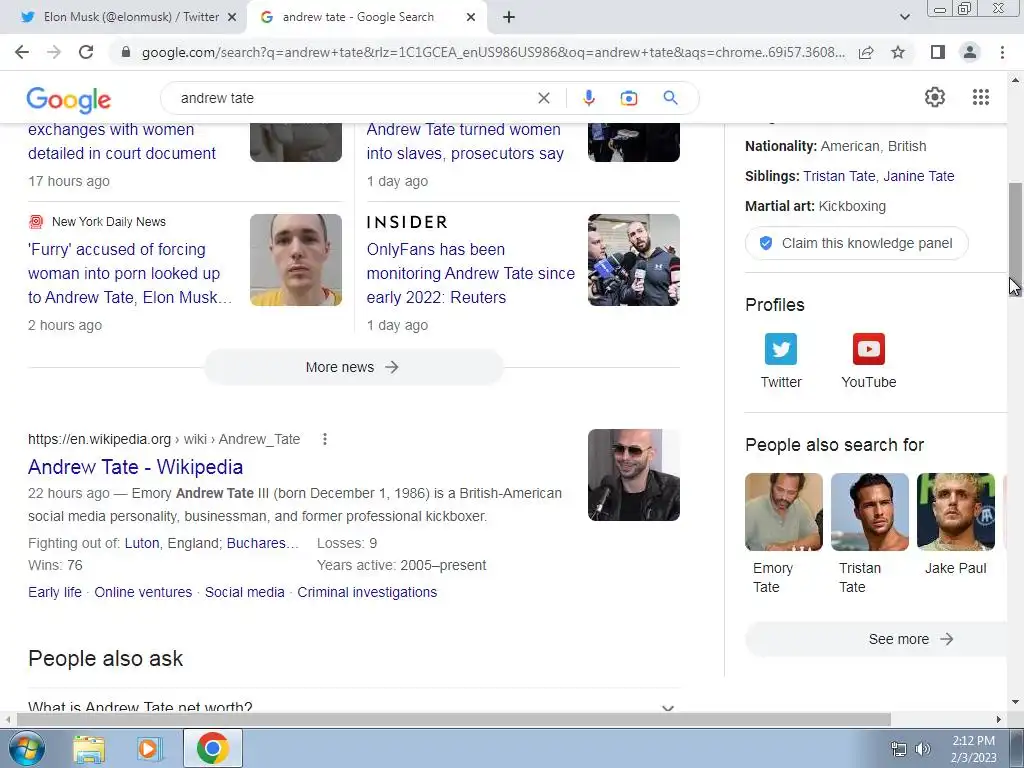Open the system volume control
This screenshot has width=1024, height=768.
pyautogui.click(x=923, y=749)
